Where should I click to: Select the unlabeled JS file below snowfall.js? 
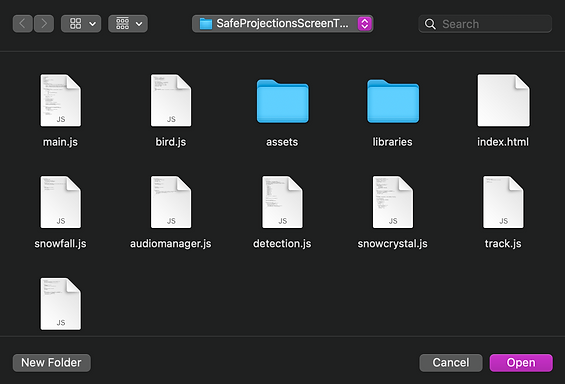tap(61, 304)
